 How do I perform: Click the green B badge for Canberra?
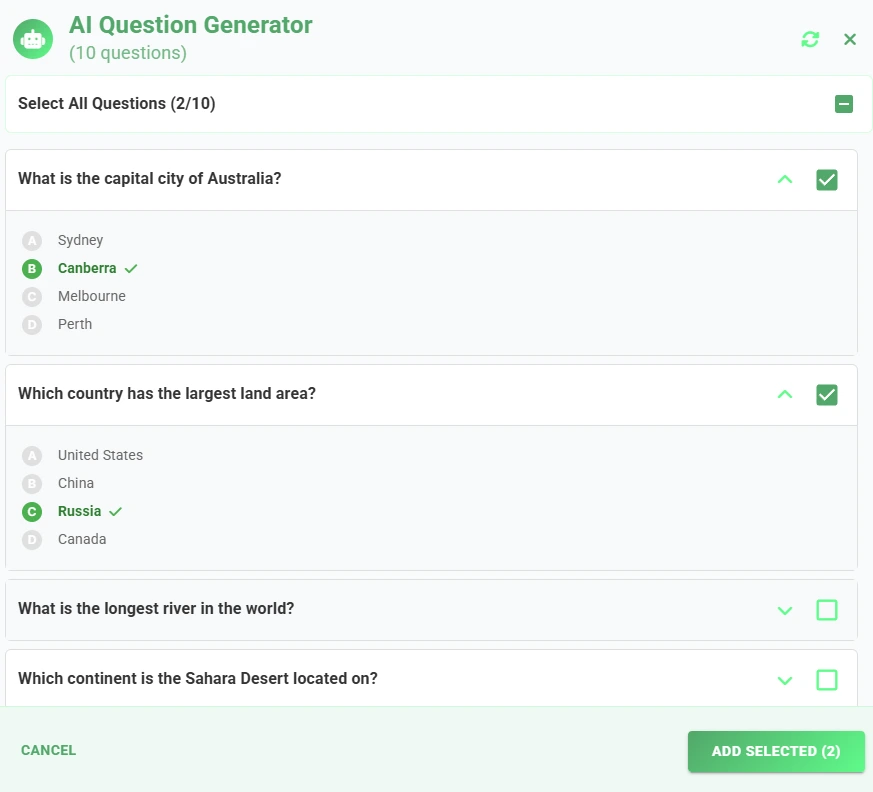pos(32,269)
